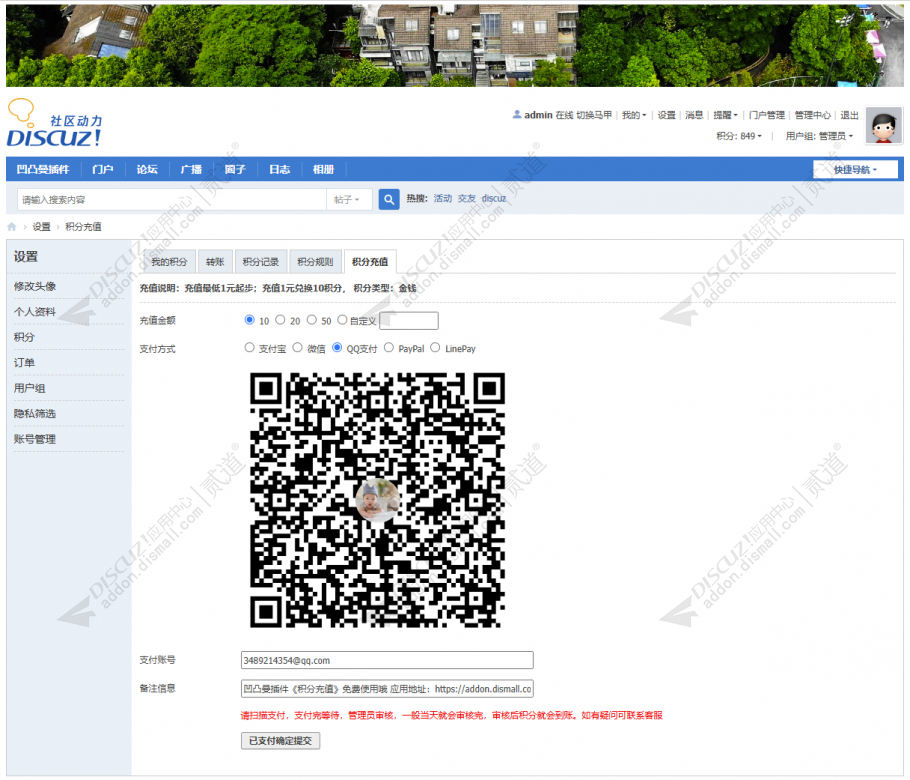Viewport: 910px width, 780px height.
Task: Click the admin username link
Action: (538, 115)
